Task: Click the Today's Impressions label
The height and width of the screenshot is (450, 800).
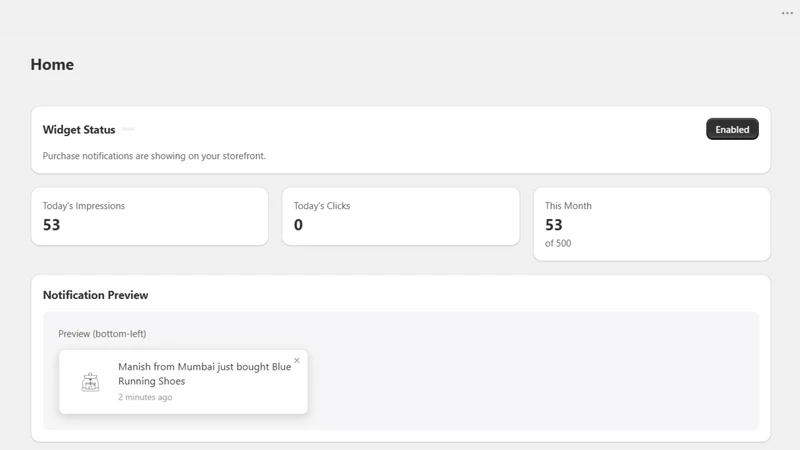Action: 84,206
